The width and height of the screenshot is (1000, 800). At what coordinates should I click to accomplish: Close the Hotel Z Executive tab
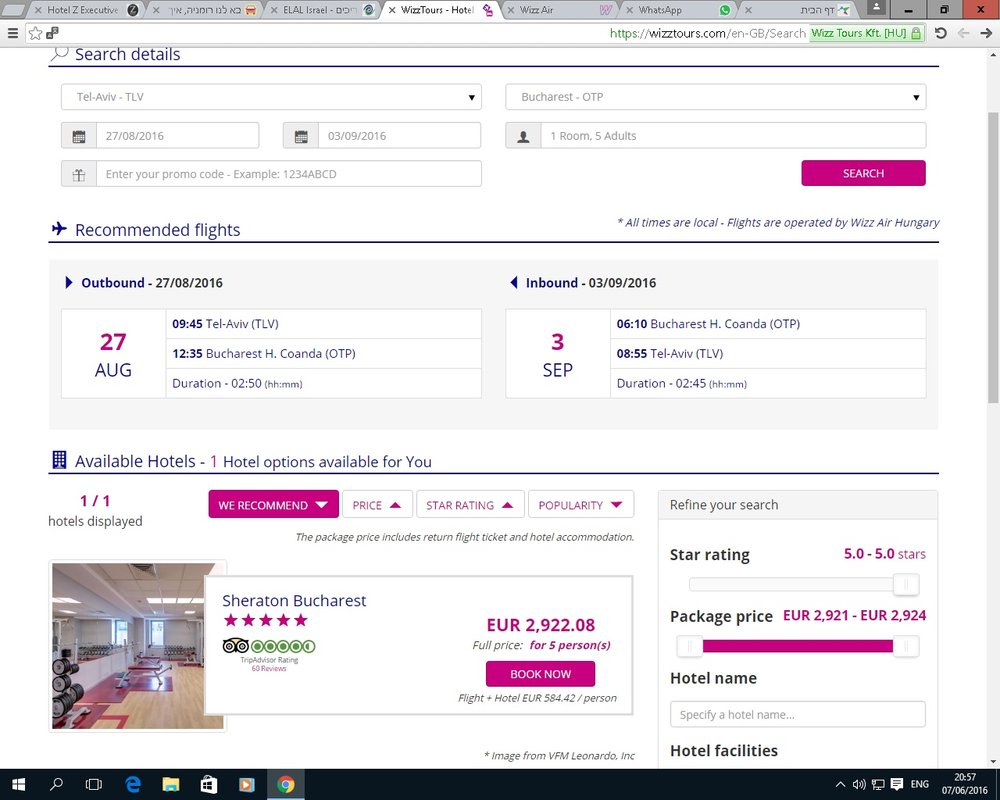click(38, 10)
